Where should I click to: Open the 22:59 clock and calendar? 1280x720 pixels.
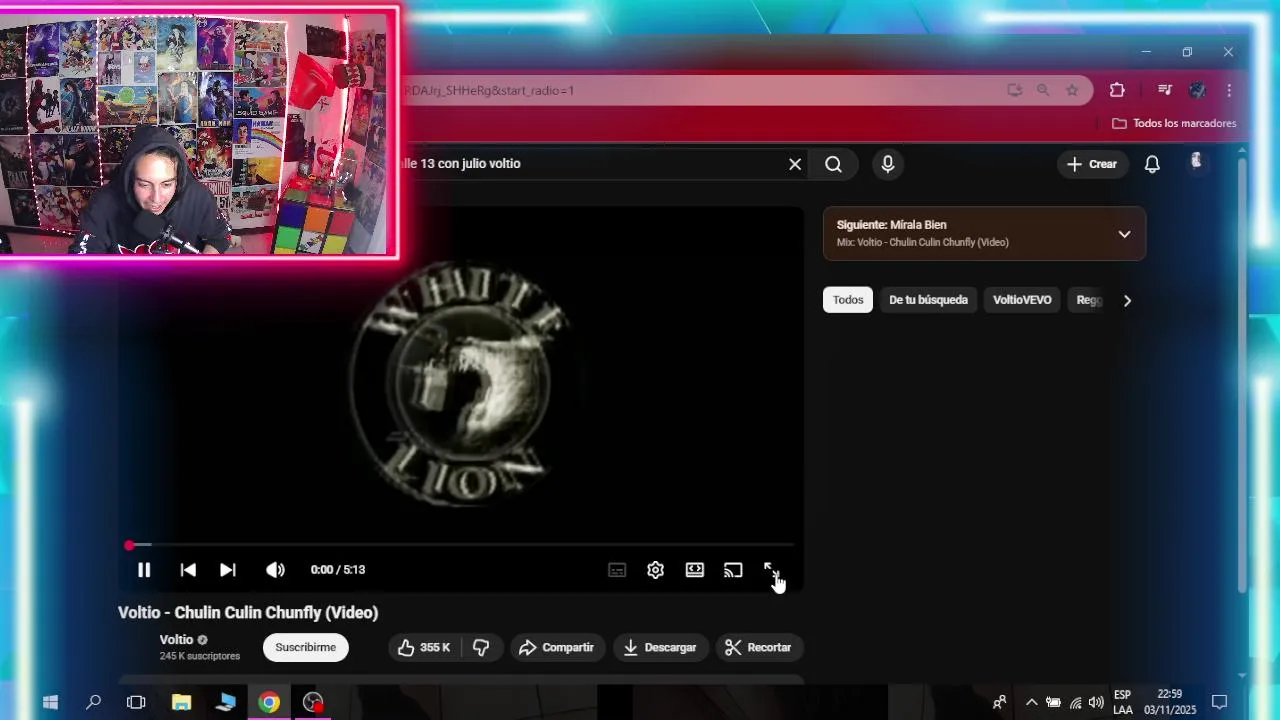click(x=1170, y=702)
